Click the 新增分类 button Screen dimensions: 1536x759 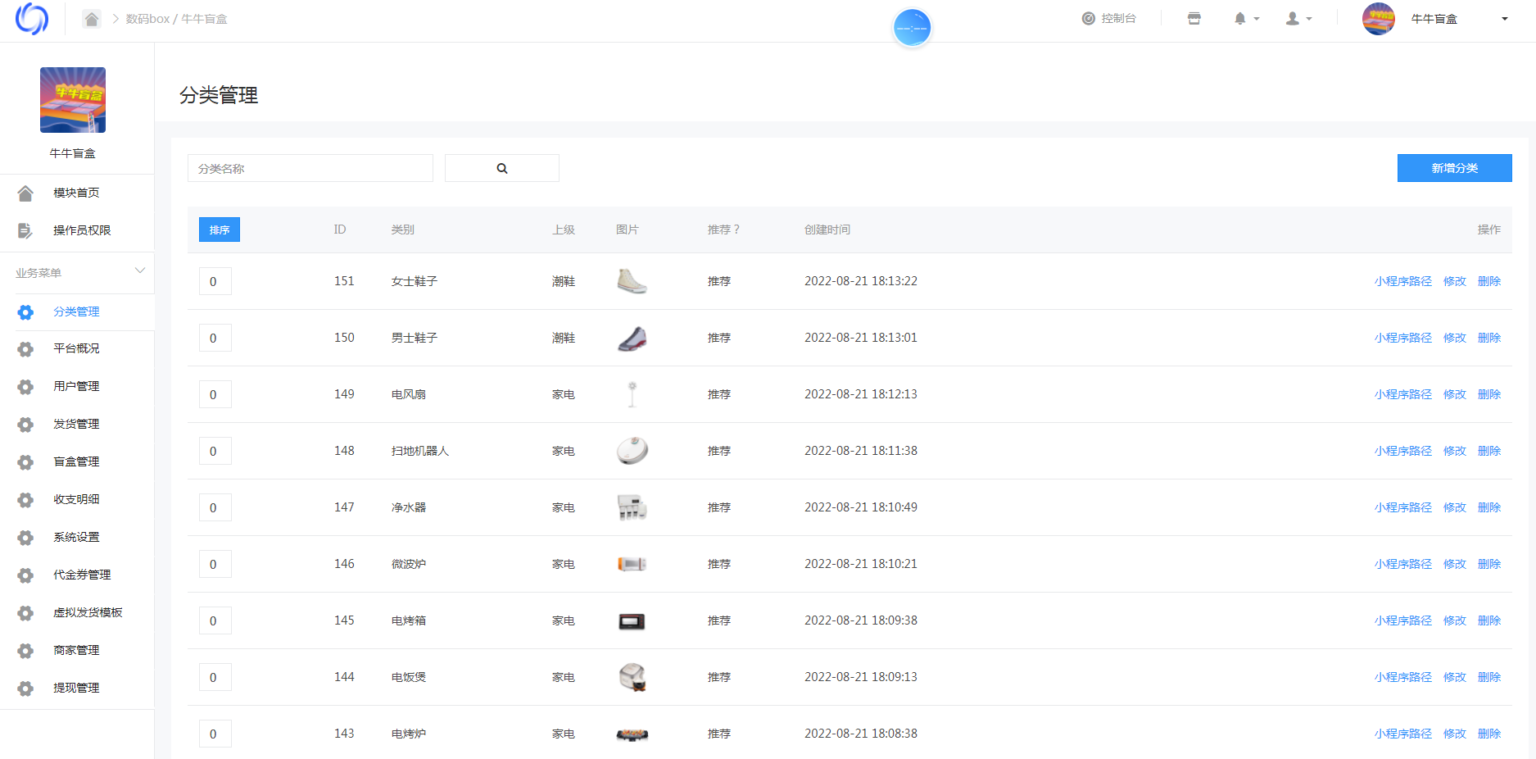(x=1454, y=168)
